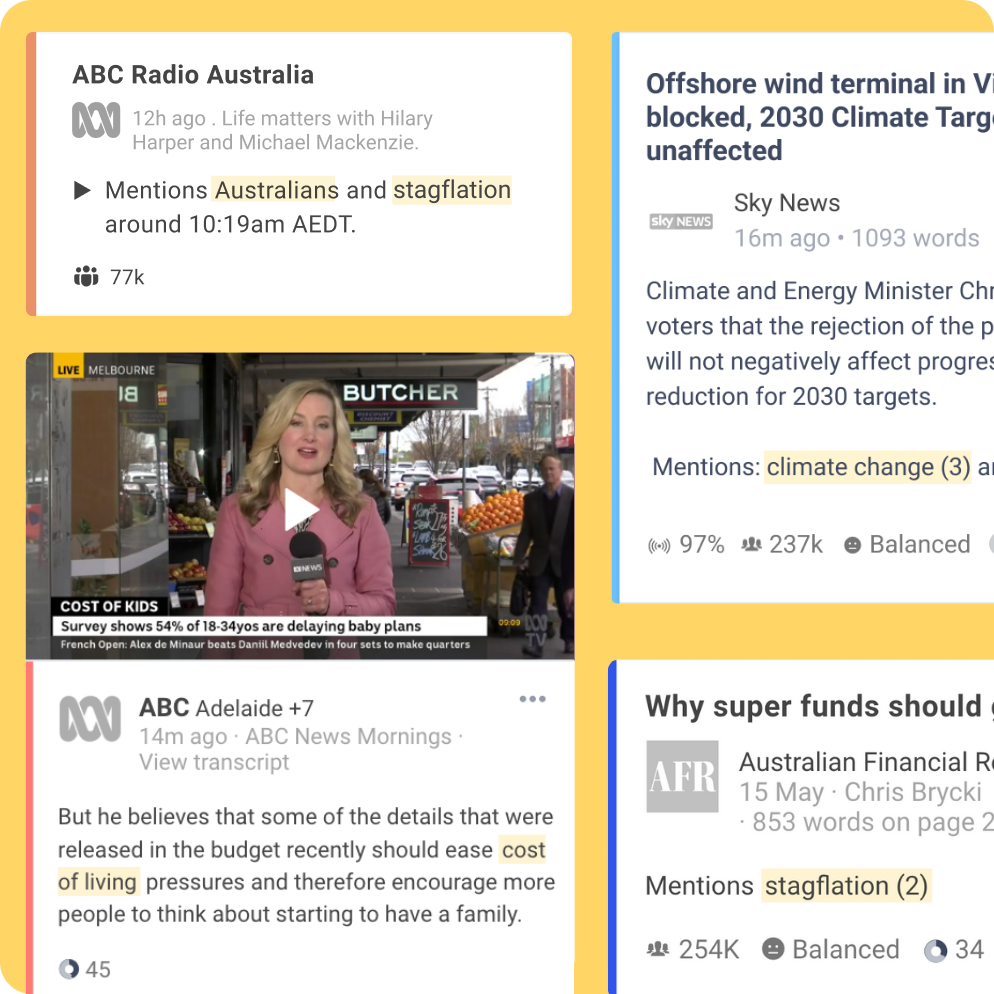
Task: Click the audience icon beside 77k
Action: click(x=86, y=276)
